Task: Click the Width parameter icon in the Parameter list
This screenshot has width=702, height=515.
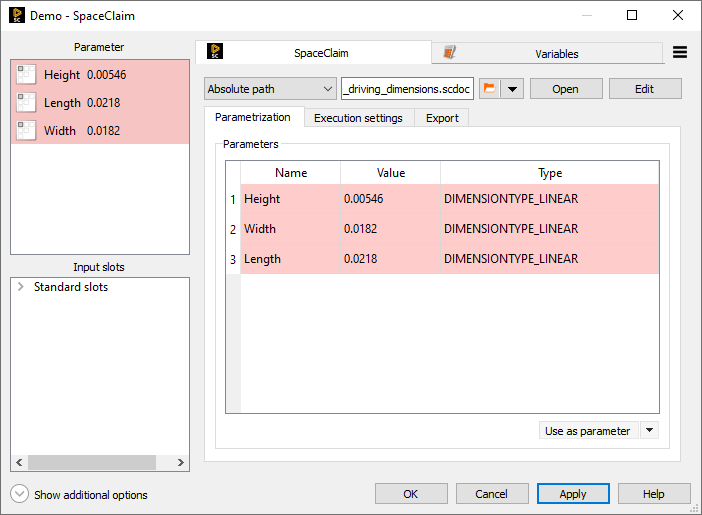Action: pos(26,131)
